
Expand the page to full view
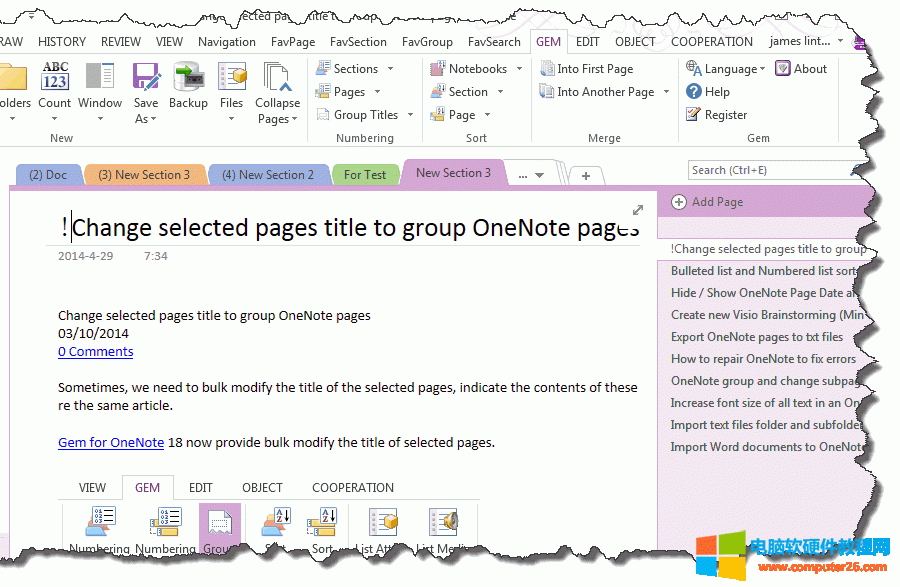tap(638, 210)
